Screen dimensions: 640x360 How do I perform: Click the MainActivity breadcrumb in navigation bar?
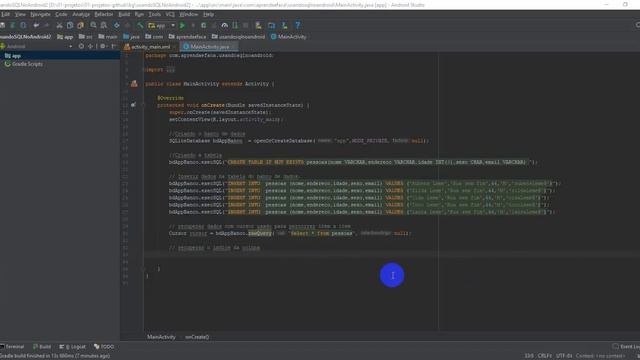point(289,37)
